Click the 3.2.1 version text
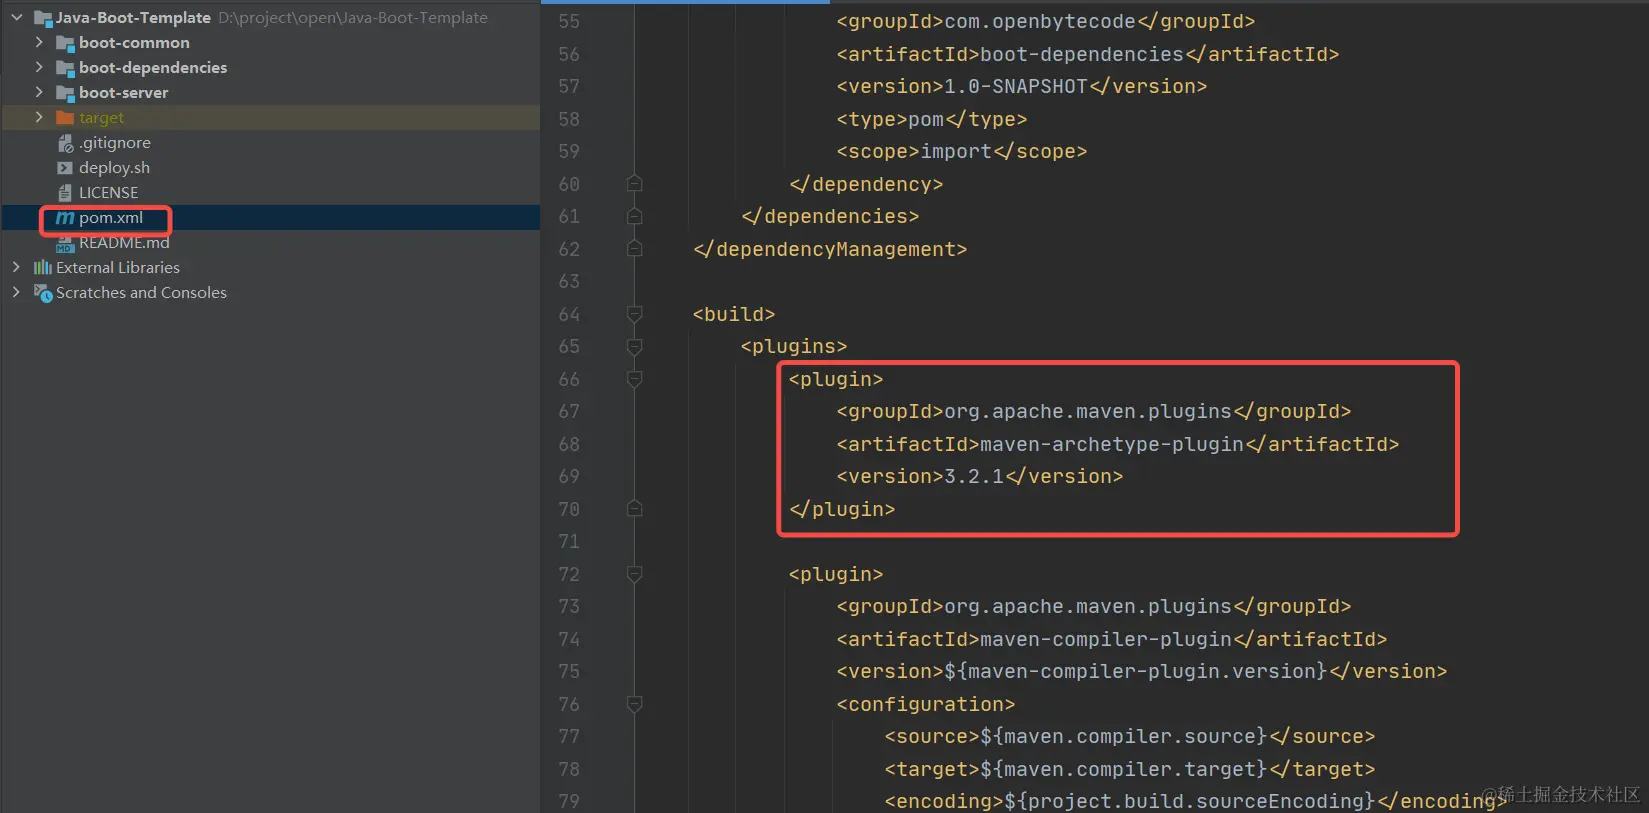The height and width of the screenshot is (813, 1649). [x=974, y=476]
